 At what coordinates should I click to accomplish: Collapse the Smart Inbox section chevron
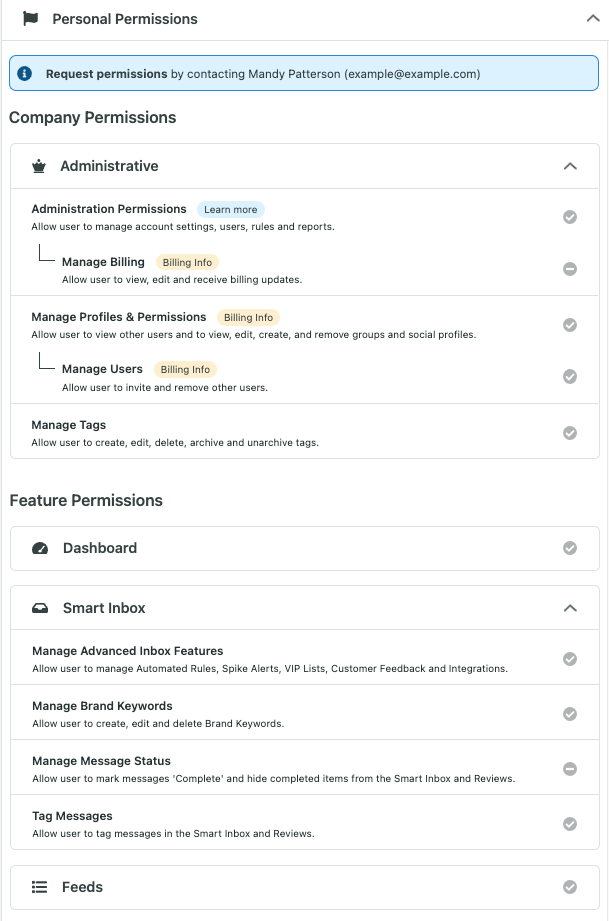point(570,608)
